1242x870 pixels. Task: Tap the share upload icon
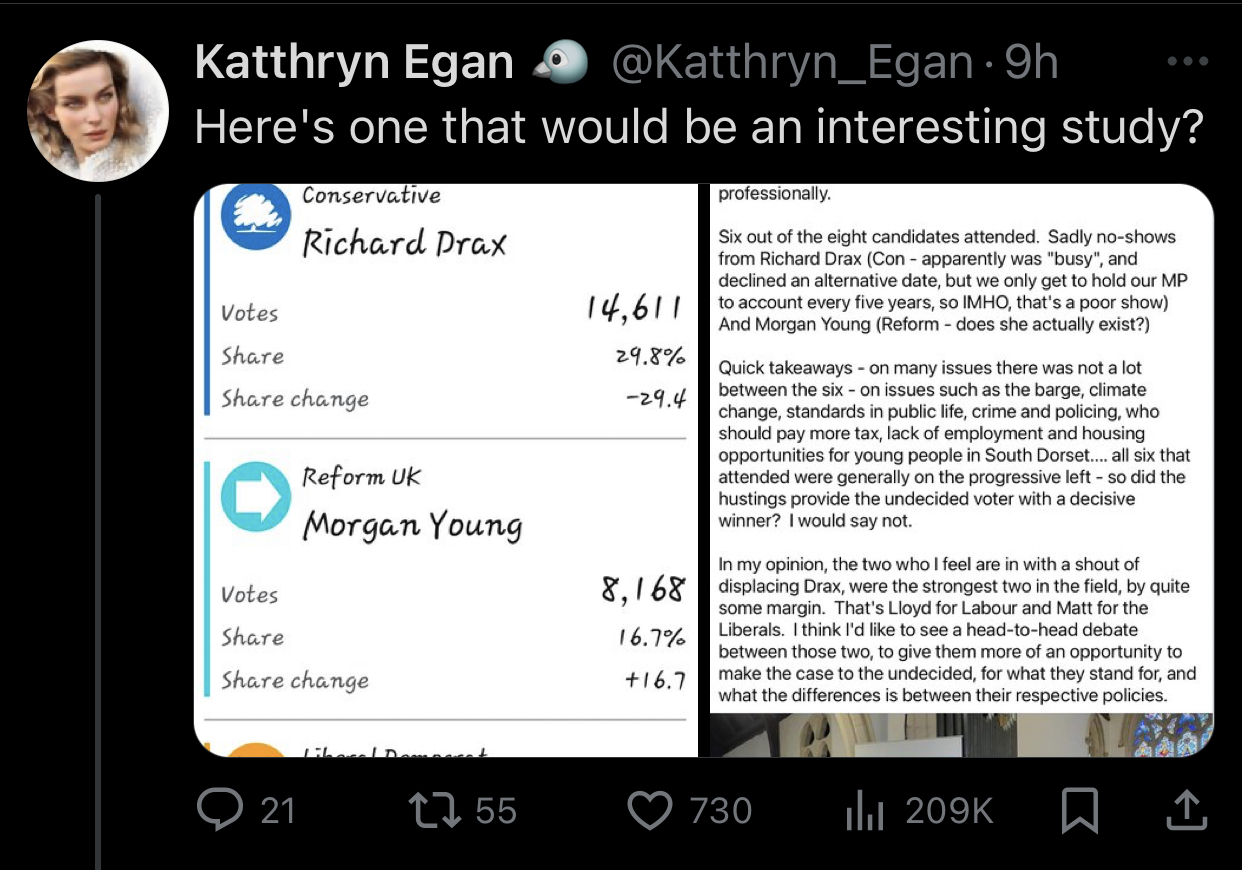point(1183,809)
